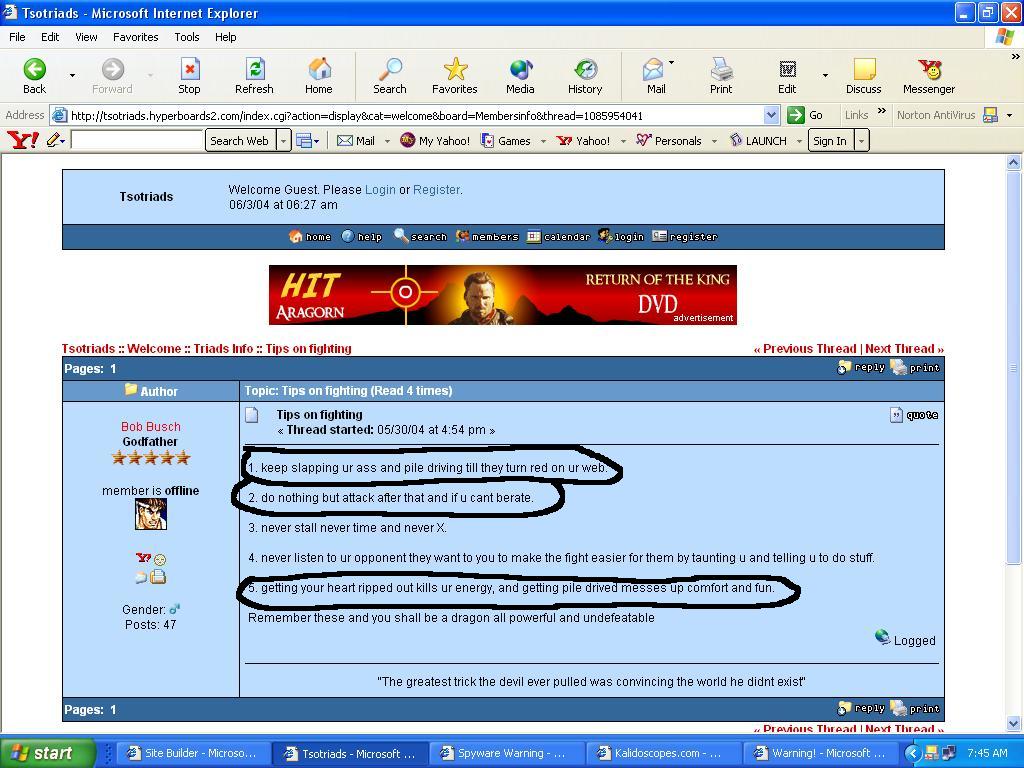Expand the Yahoo Mail dropdown arrow

387,141
